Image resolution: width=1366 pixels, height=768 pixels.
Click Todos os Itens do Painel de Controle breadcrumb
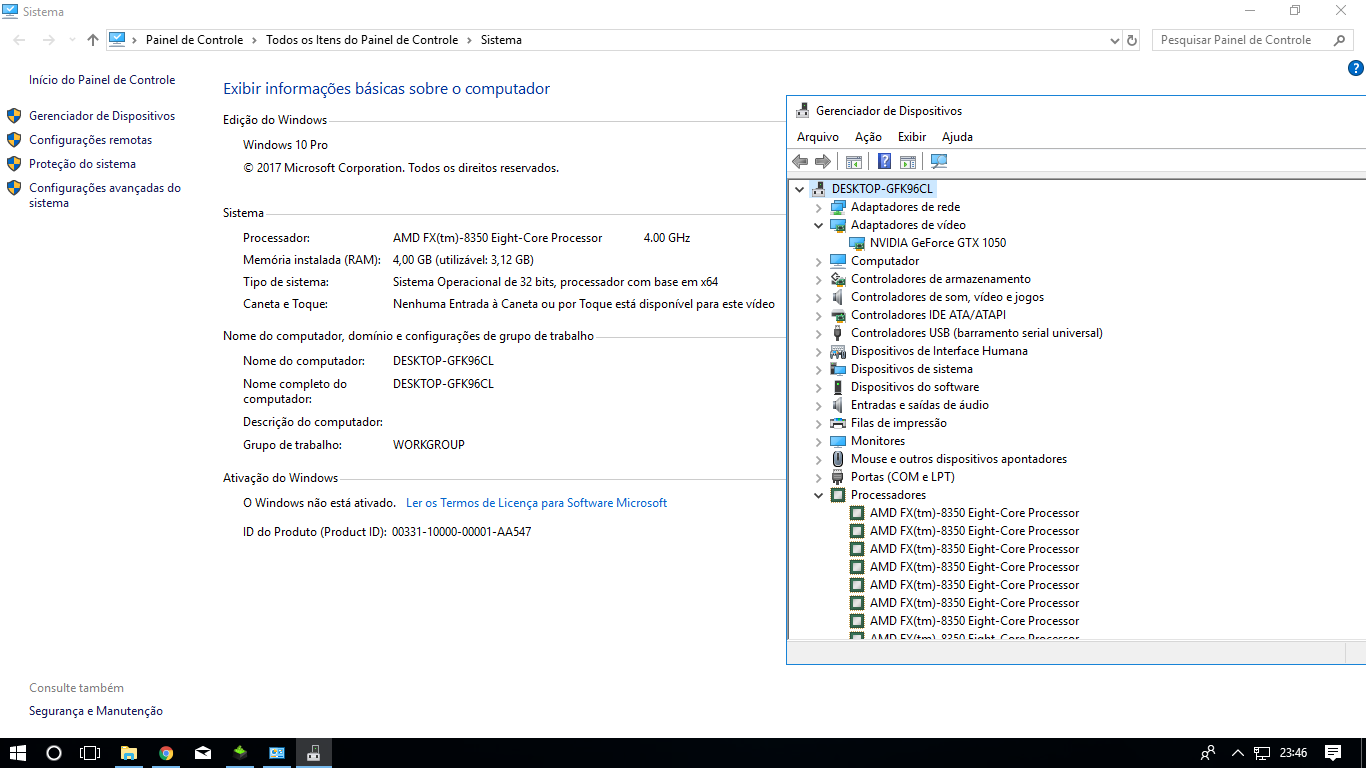[x=362, y=40]
